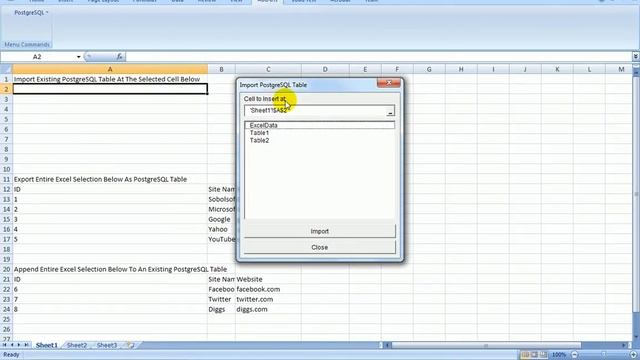Click the 'Ready' status bar text
The height and width of the screenshot is (360, 640).
[11, 355]
